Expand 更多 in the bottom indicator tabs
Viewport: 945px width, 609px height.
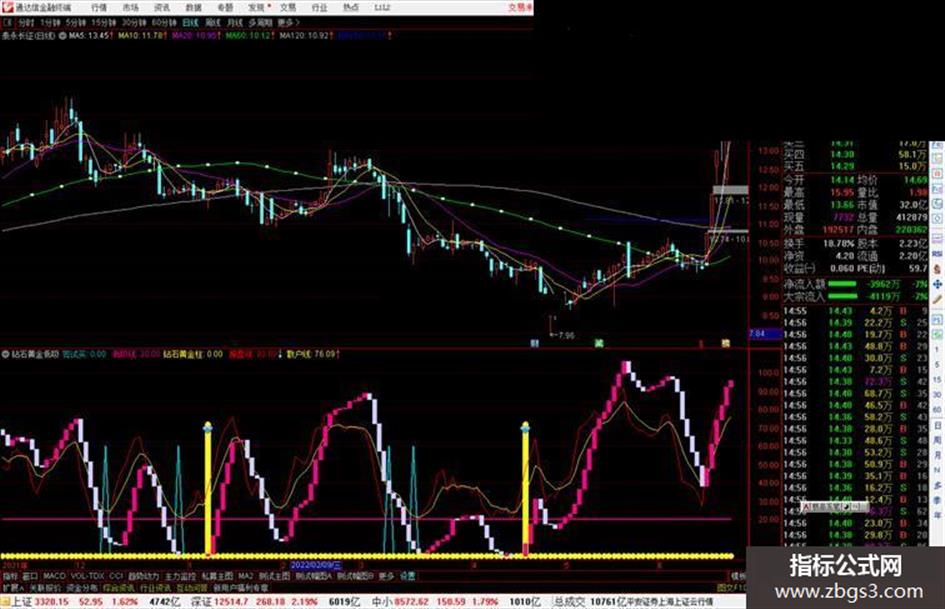click(x=386, y=576)
